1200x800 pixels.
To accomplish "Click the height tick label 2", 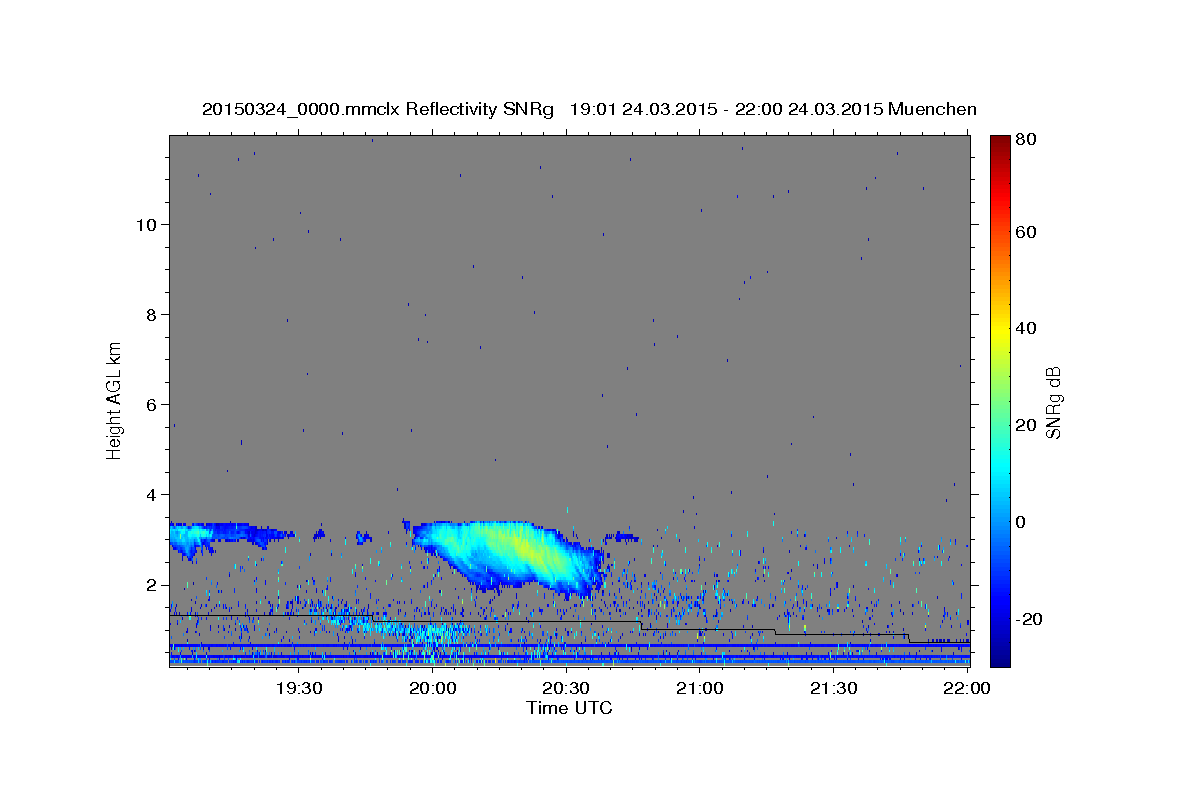I will point(150,584).
